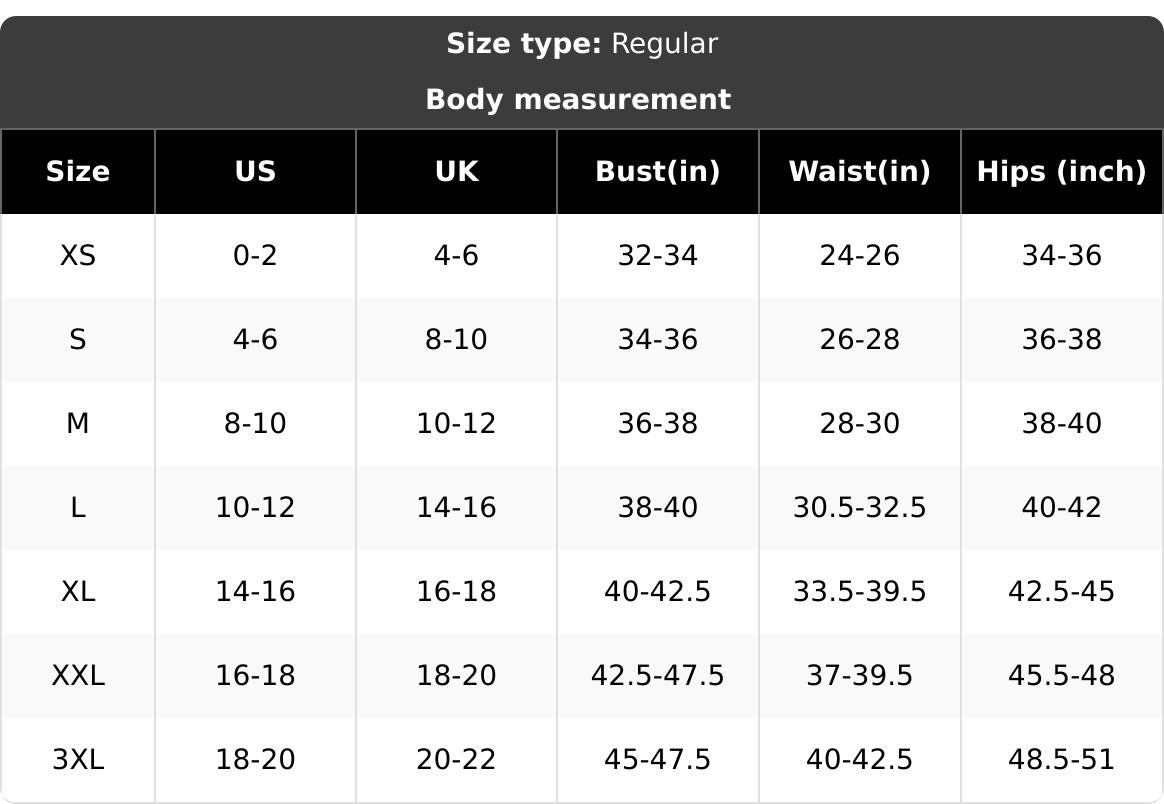1164x804 pixels.
Task: Click US size 0-2 cell
Action: tap(255, 255)
